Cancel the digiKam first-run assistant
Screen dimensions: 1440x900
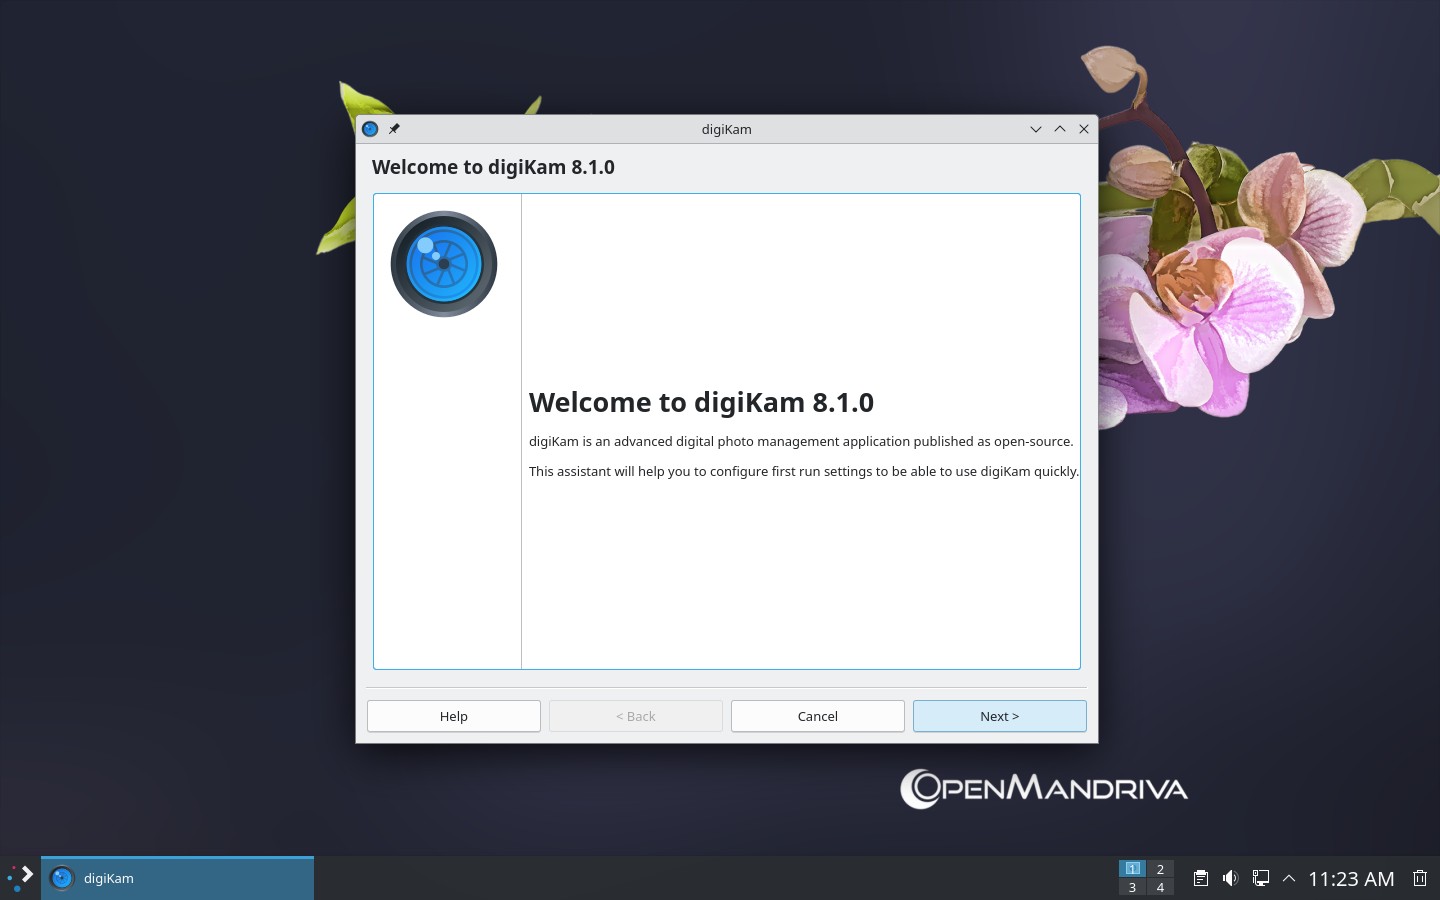(x=817, y=716)
